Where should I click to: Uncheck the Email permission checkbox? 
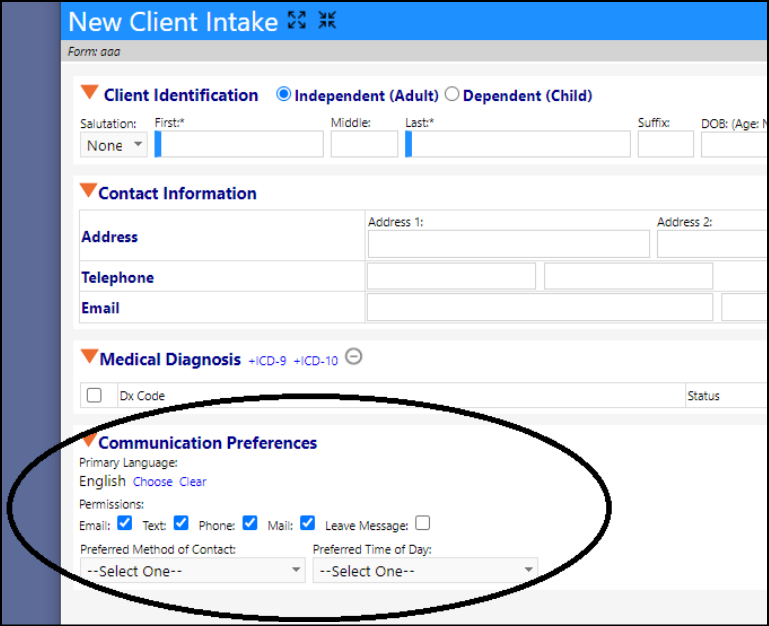[x=125, y=523]
